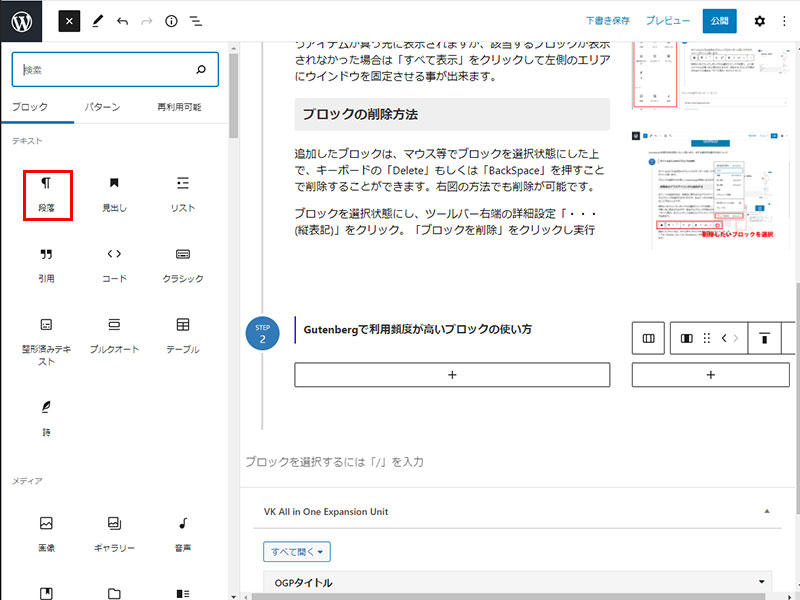Insert the ギャラリー gallery block
The image size is (800, 600).
(114, 534)
